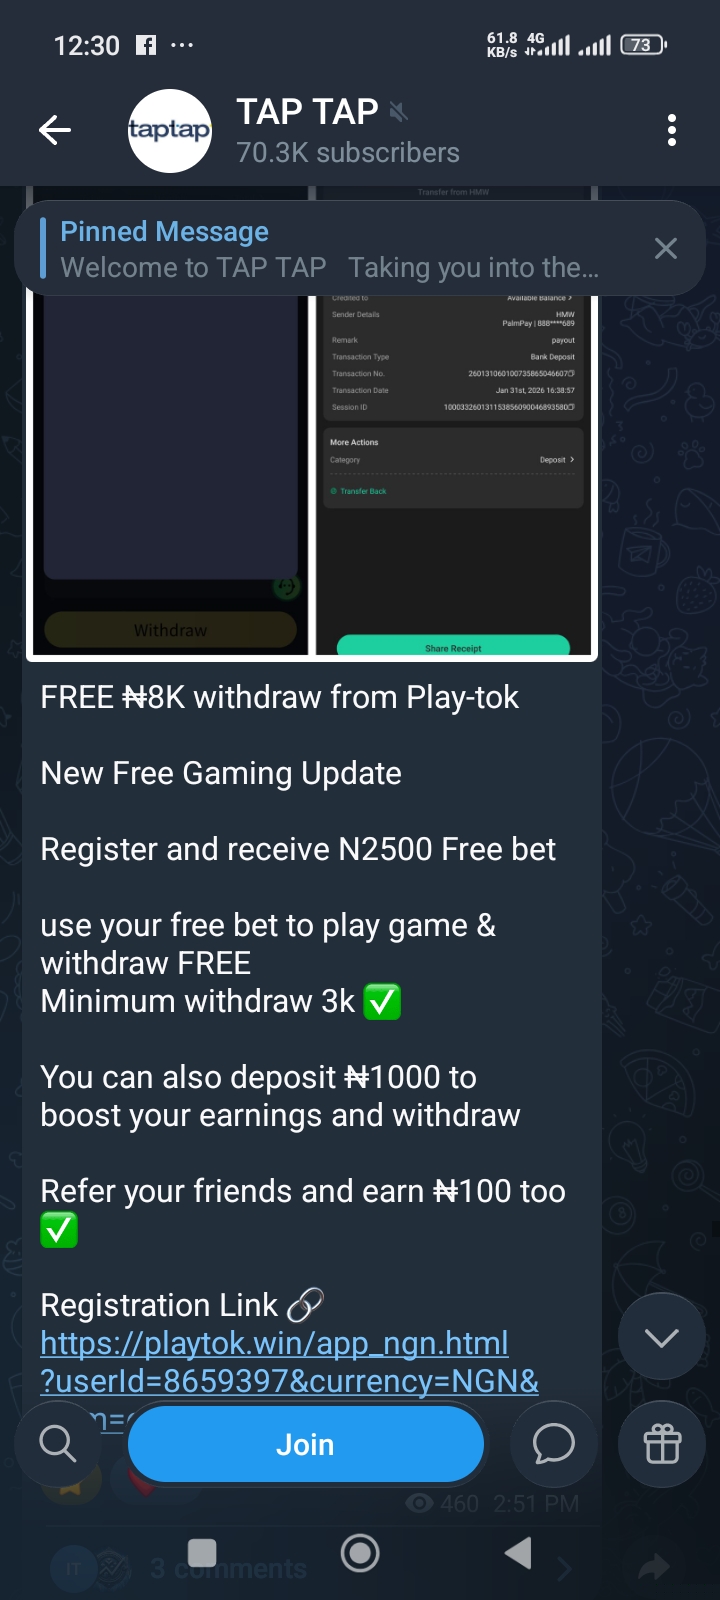Tap the Android back triangle
Screen dimensions: 720x1600
click(x=517, y=1553)
